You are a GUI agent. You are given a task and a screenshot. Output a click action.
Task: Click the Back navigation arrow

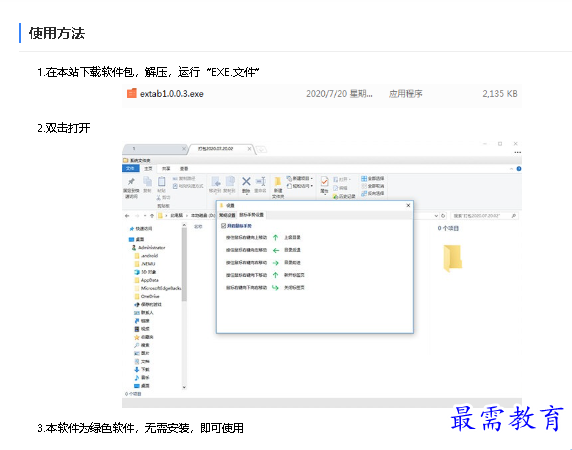click(x=127, y=216)
